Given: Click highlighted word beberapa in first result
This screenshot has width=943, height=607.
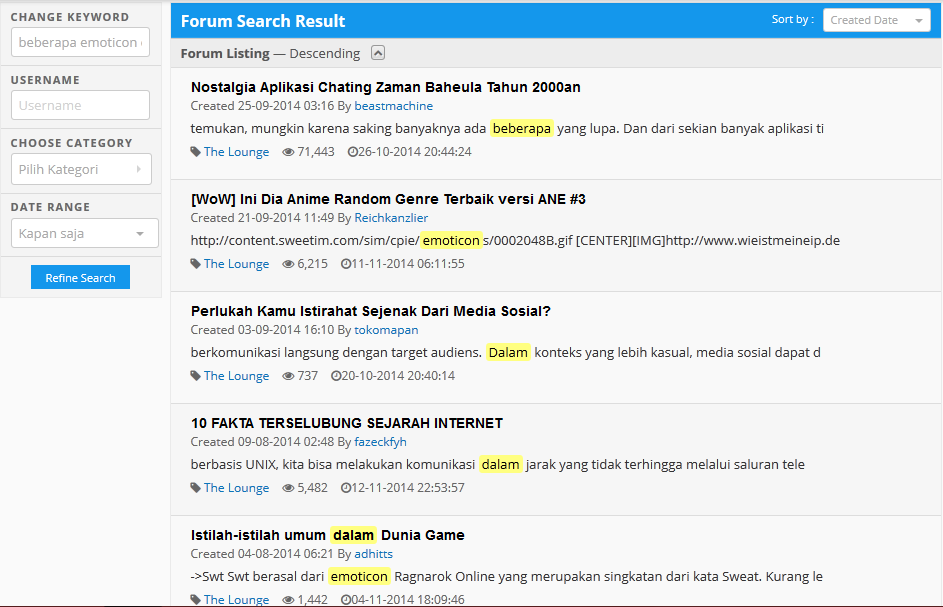Looking at the screenshot, I should click(x=521, y=128).
